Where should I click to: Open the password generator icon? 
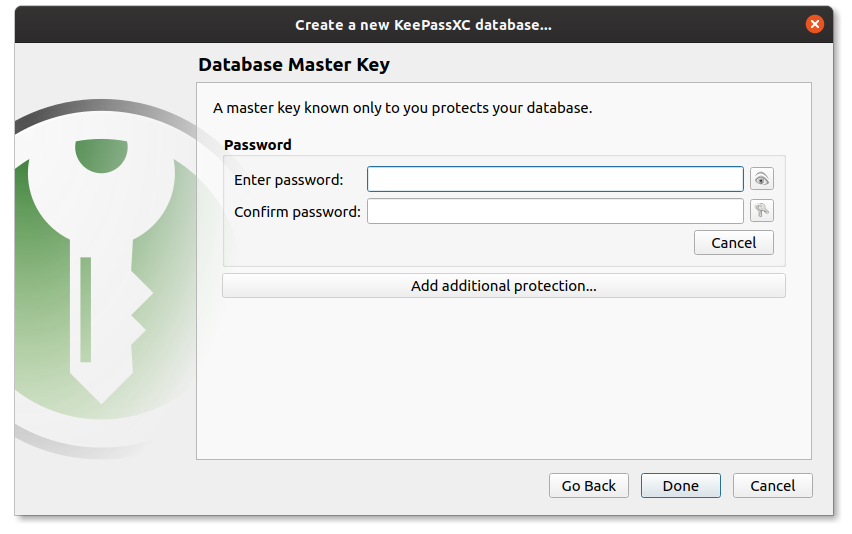click(762, 211)
